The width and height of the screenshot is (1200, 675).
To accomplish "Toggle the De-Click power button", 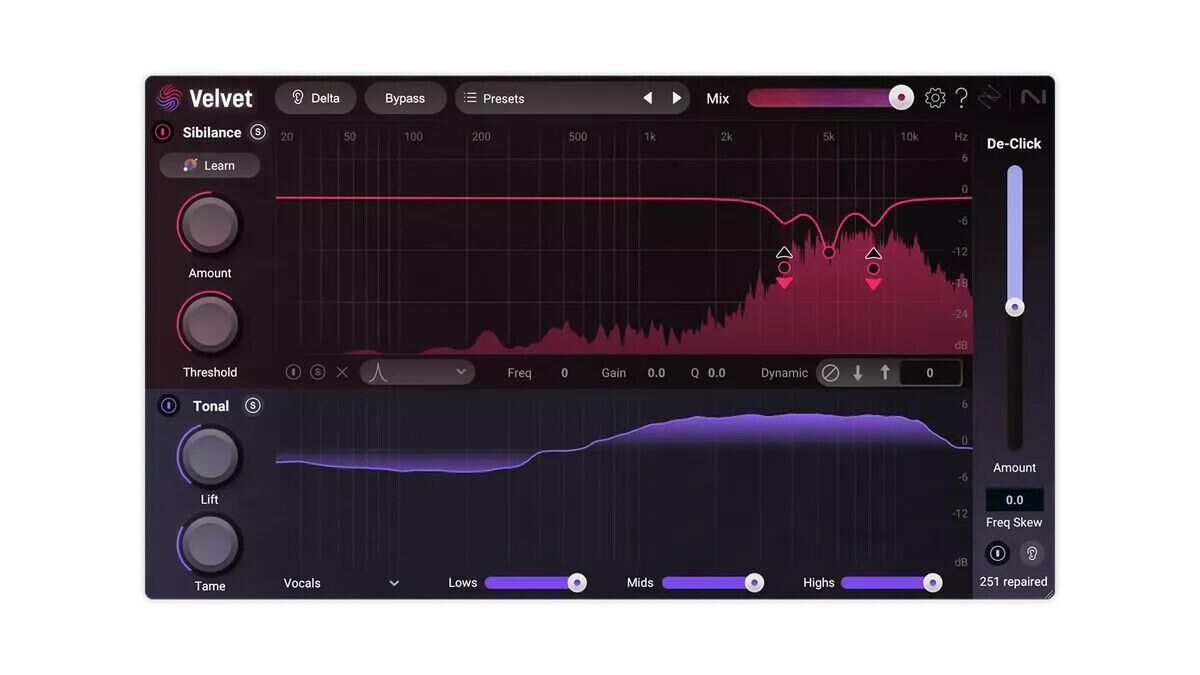I will click(997, 553).
